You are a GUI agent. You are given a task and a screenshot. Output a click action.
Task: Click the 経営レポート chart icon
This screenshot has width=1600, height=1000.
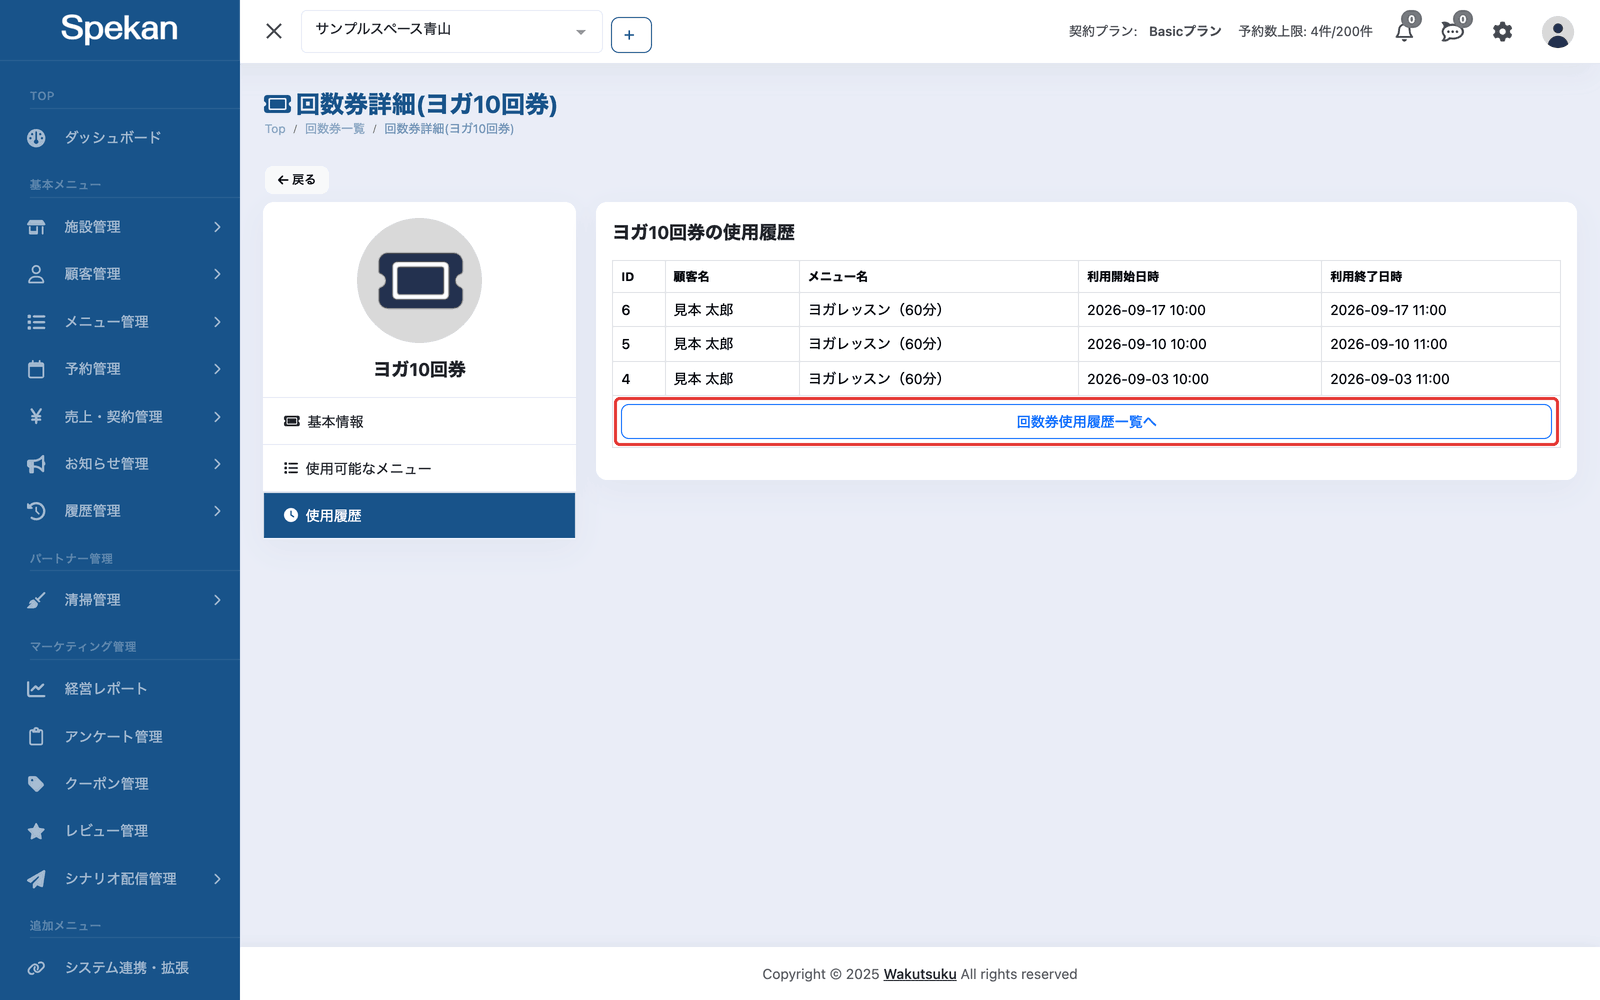(36, 689)
